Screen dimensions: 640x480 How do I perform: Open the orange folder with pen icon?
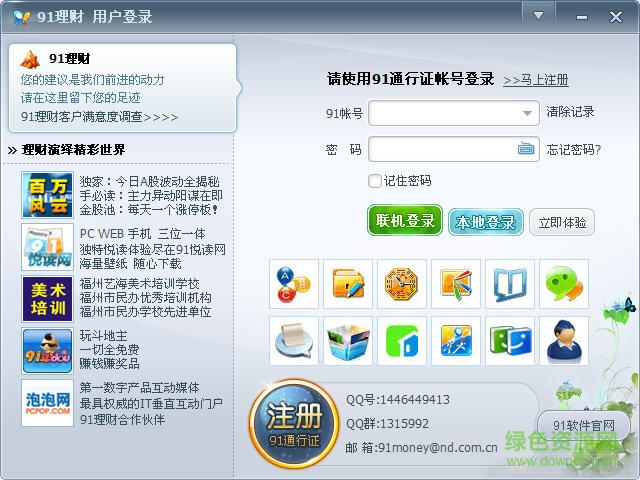[348, 284]
